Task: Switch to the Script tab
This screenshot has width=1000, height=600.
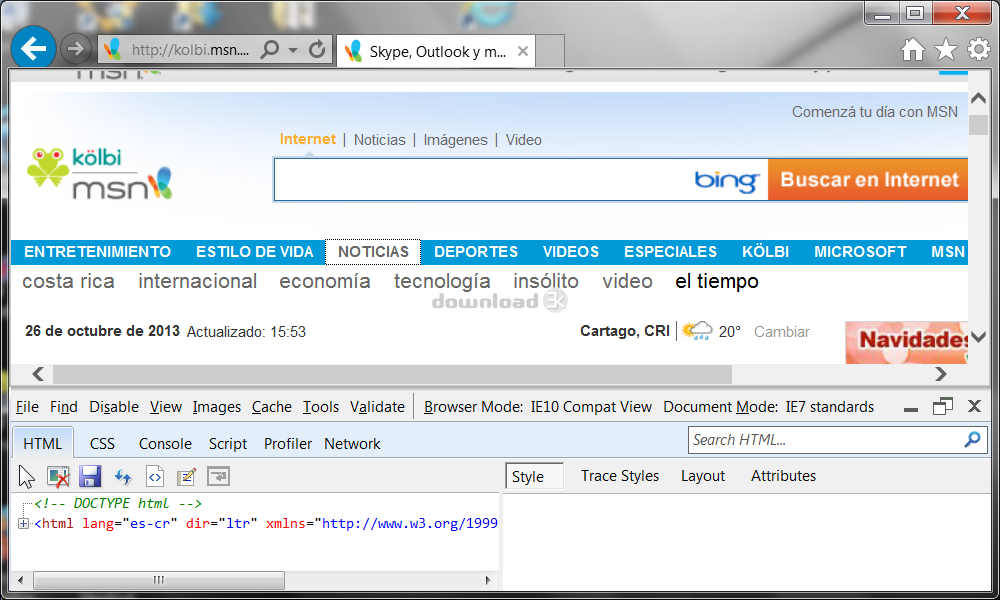Action: click(228, 444)
